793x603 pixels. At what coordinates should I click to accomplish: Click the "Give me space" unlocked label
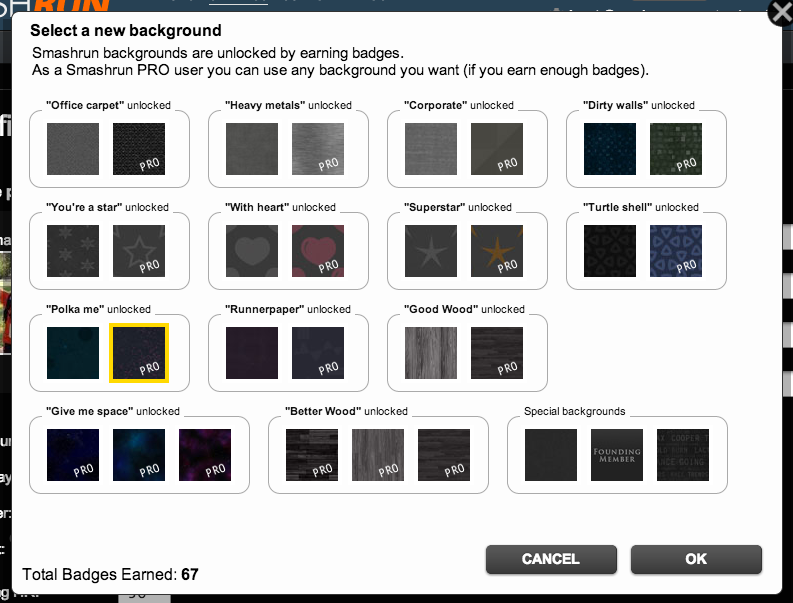tap(113, 411)
